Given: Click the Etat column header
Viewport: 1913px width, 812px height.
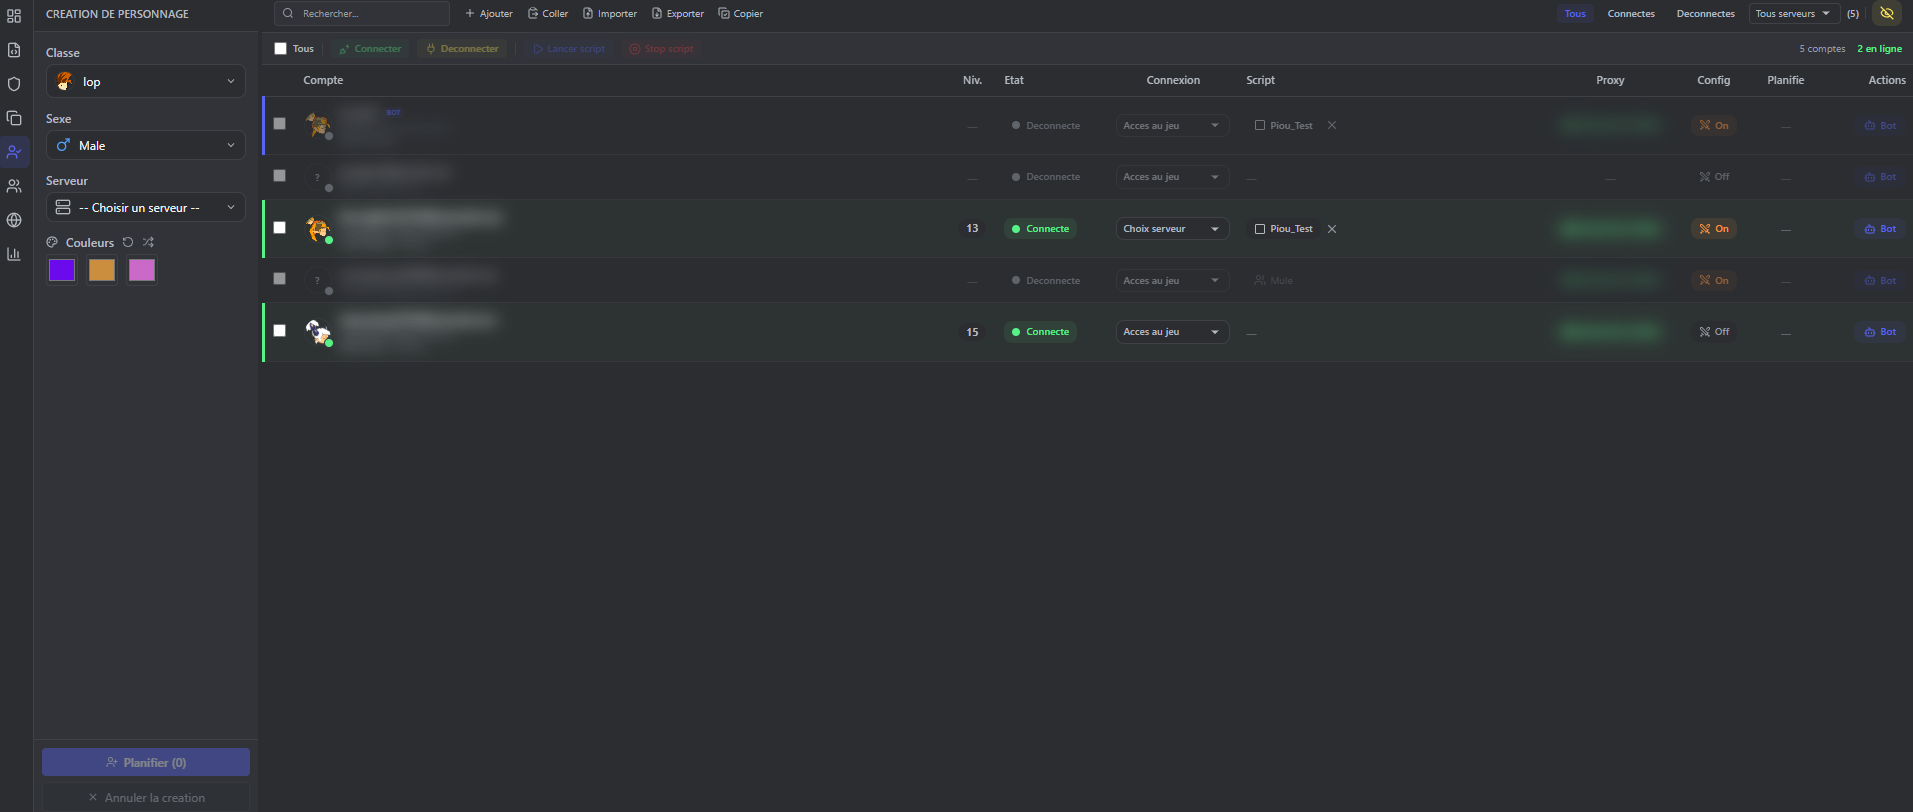Looking at the screenshot, I should [x=1014, y=80].
